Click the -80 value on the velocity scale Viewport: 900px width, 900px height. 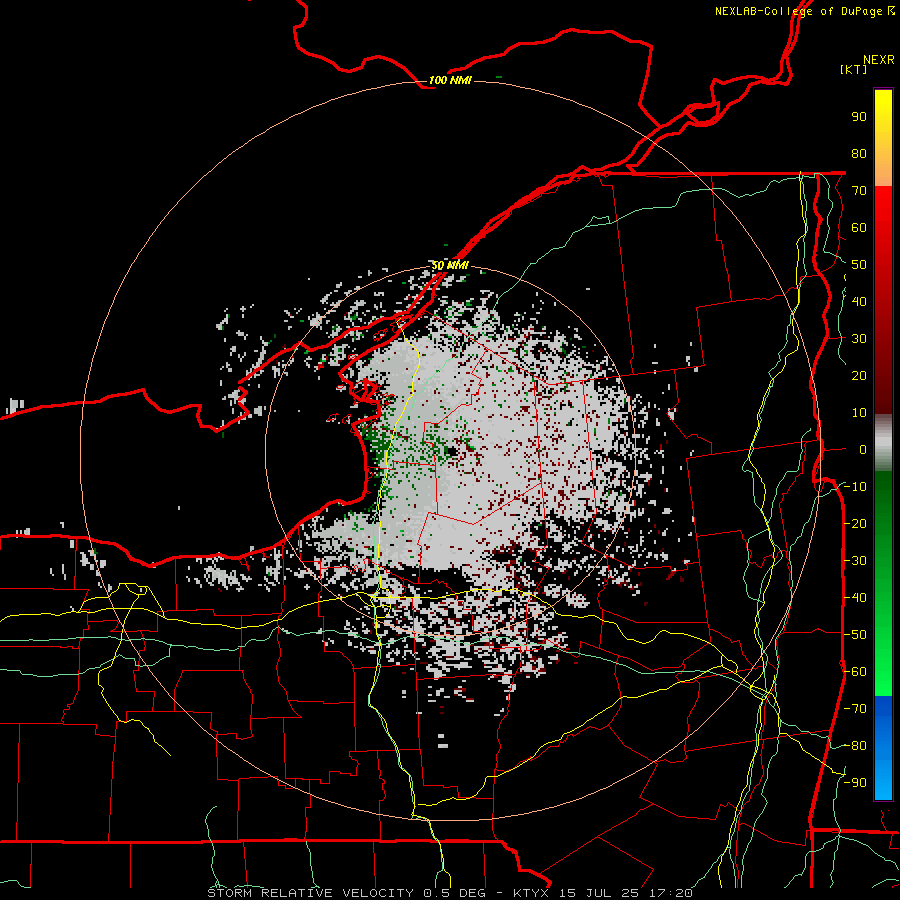pos(855,746)
